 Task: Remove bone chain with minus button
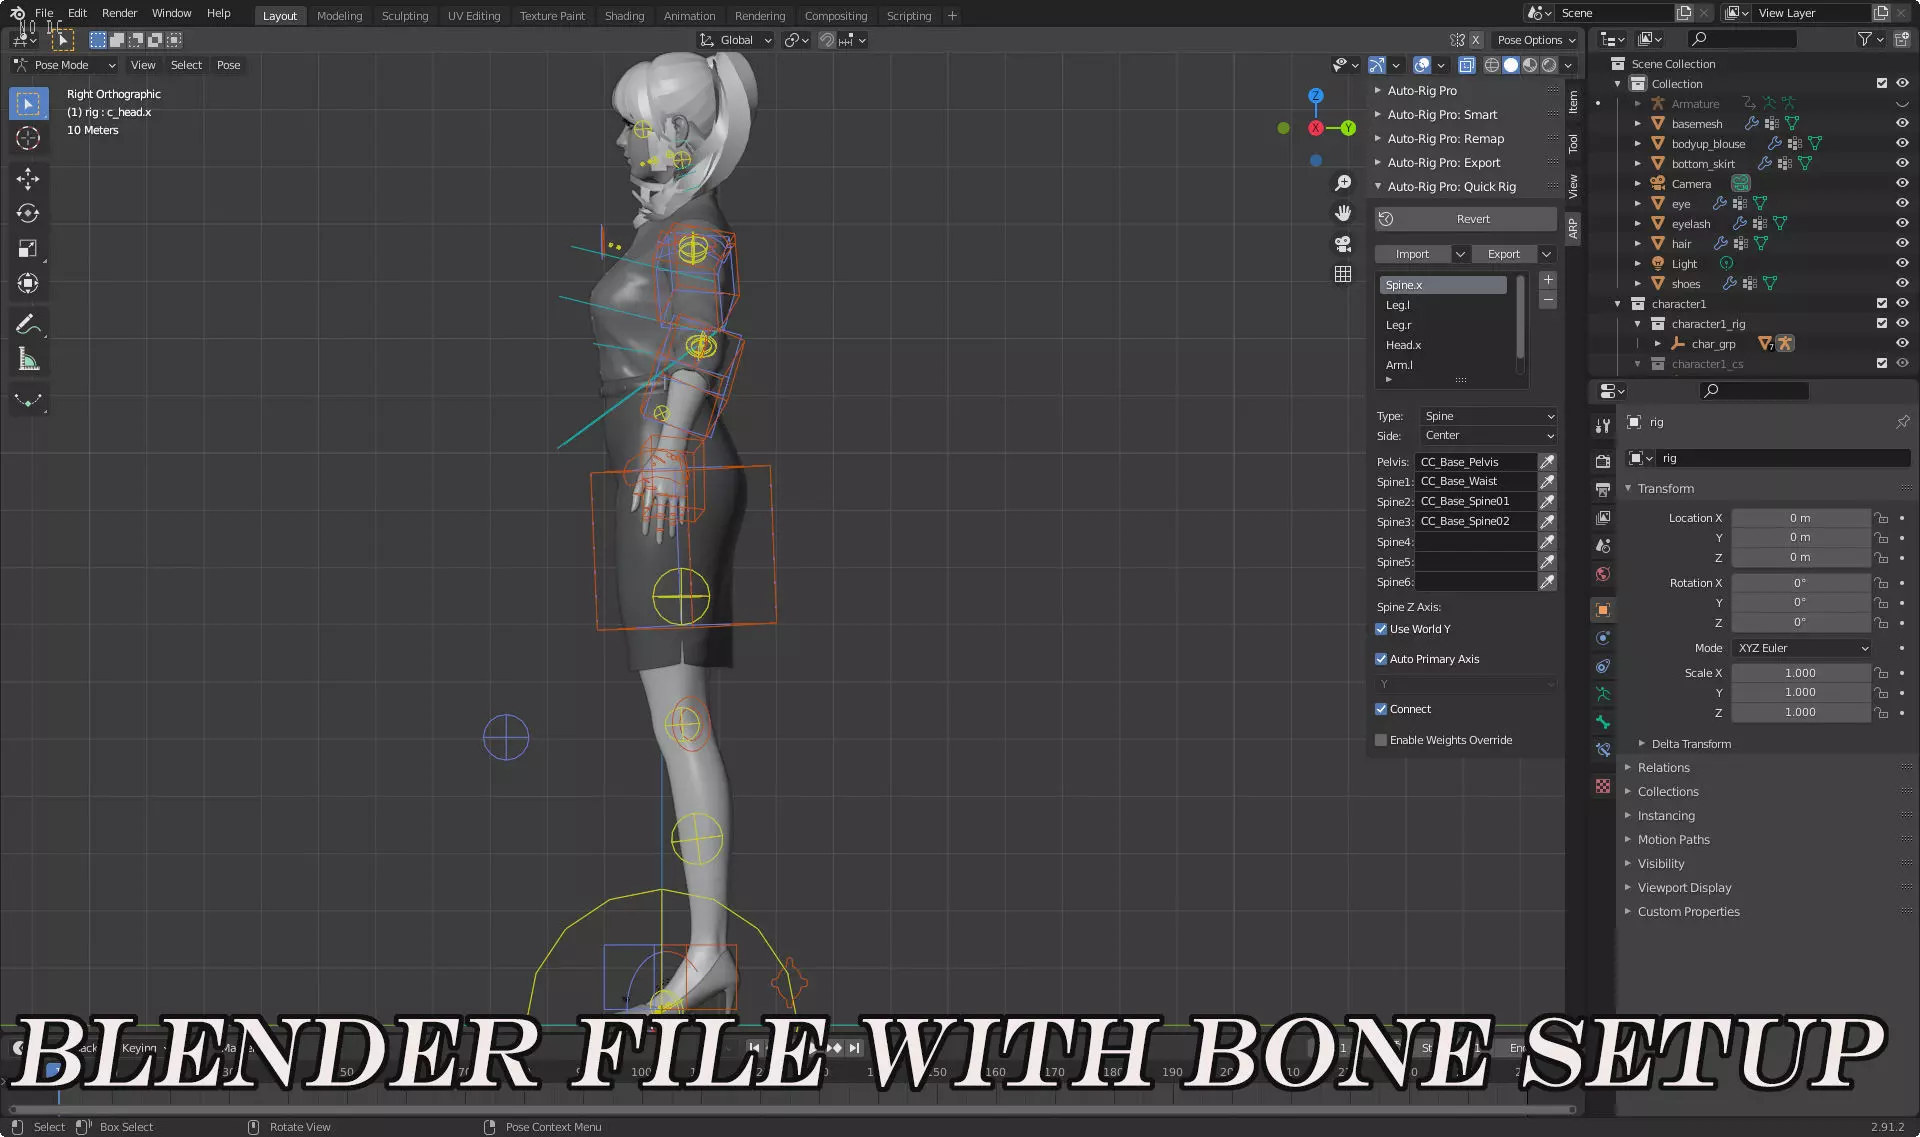click(1548, 300)
